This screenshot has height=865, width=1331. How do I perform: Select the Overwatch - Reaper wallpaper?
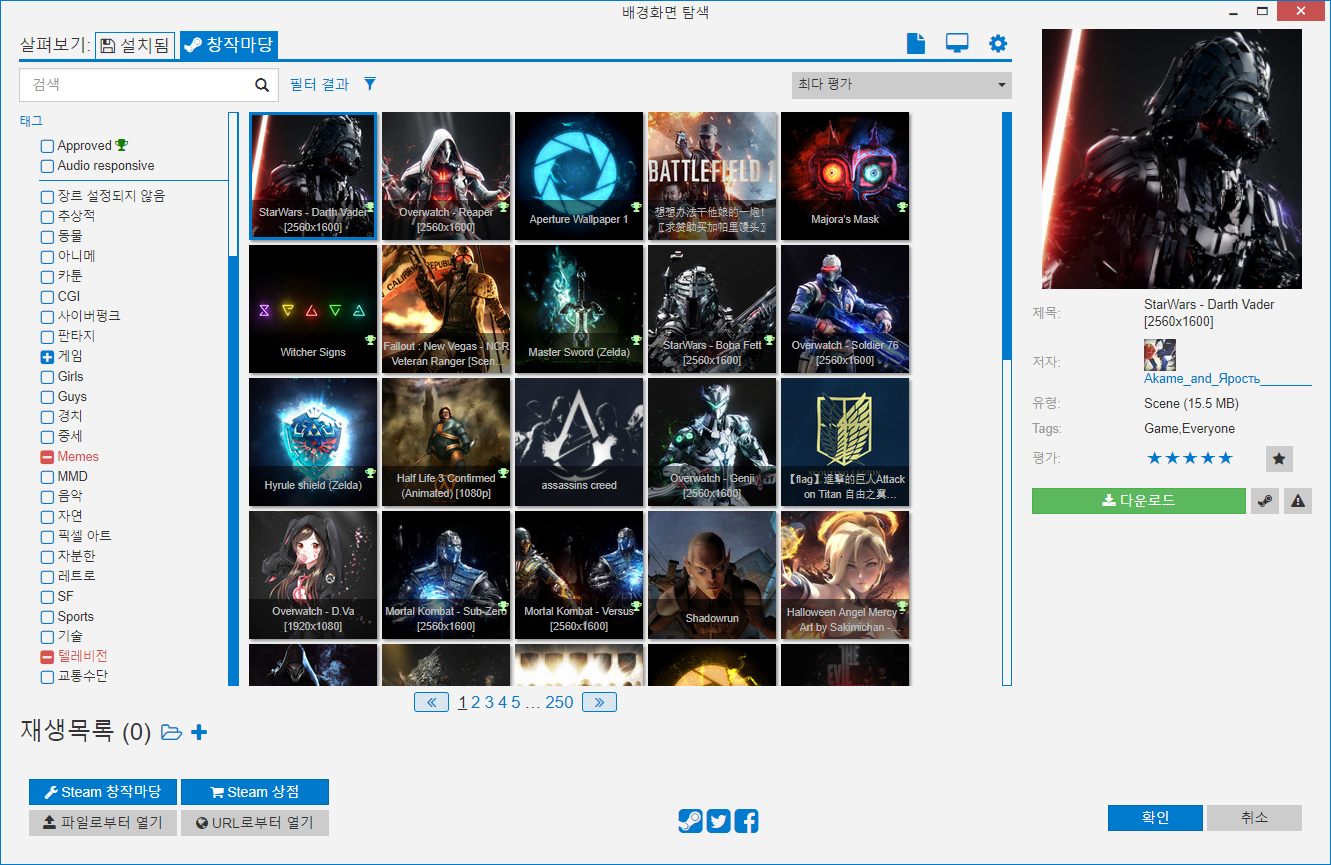(x=446, y=176)
